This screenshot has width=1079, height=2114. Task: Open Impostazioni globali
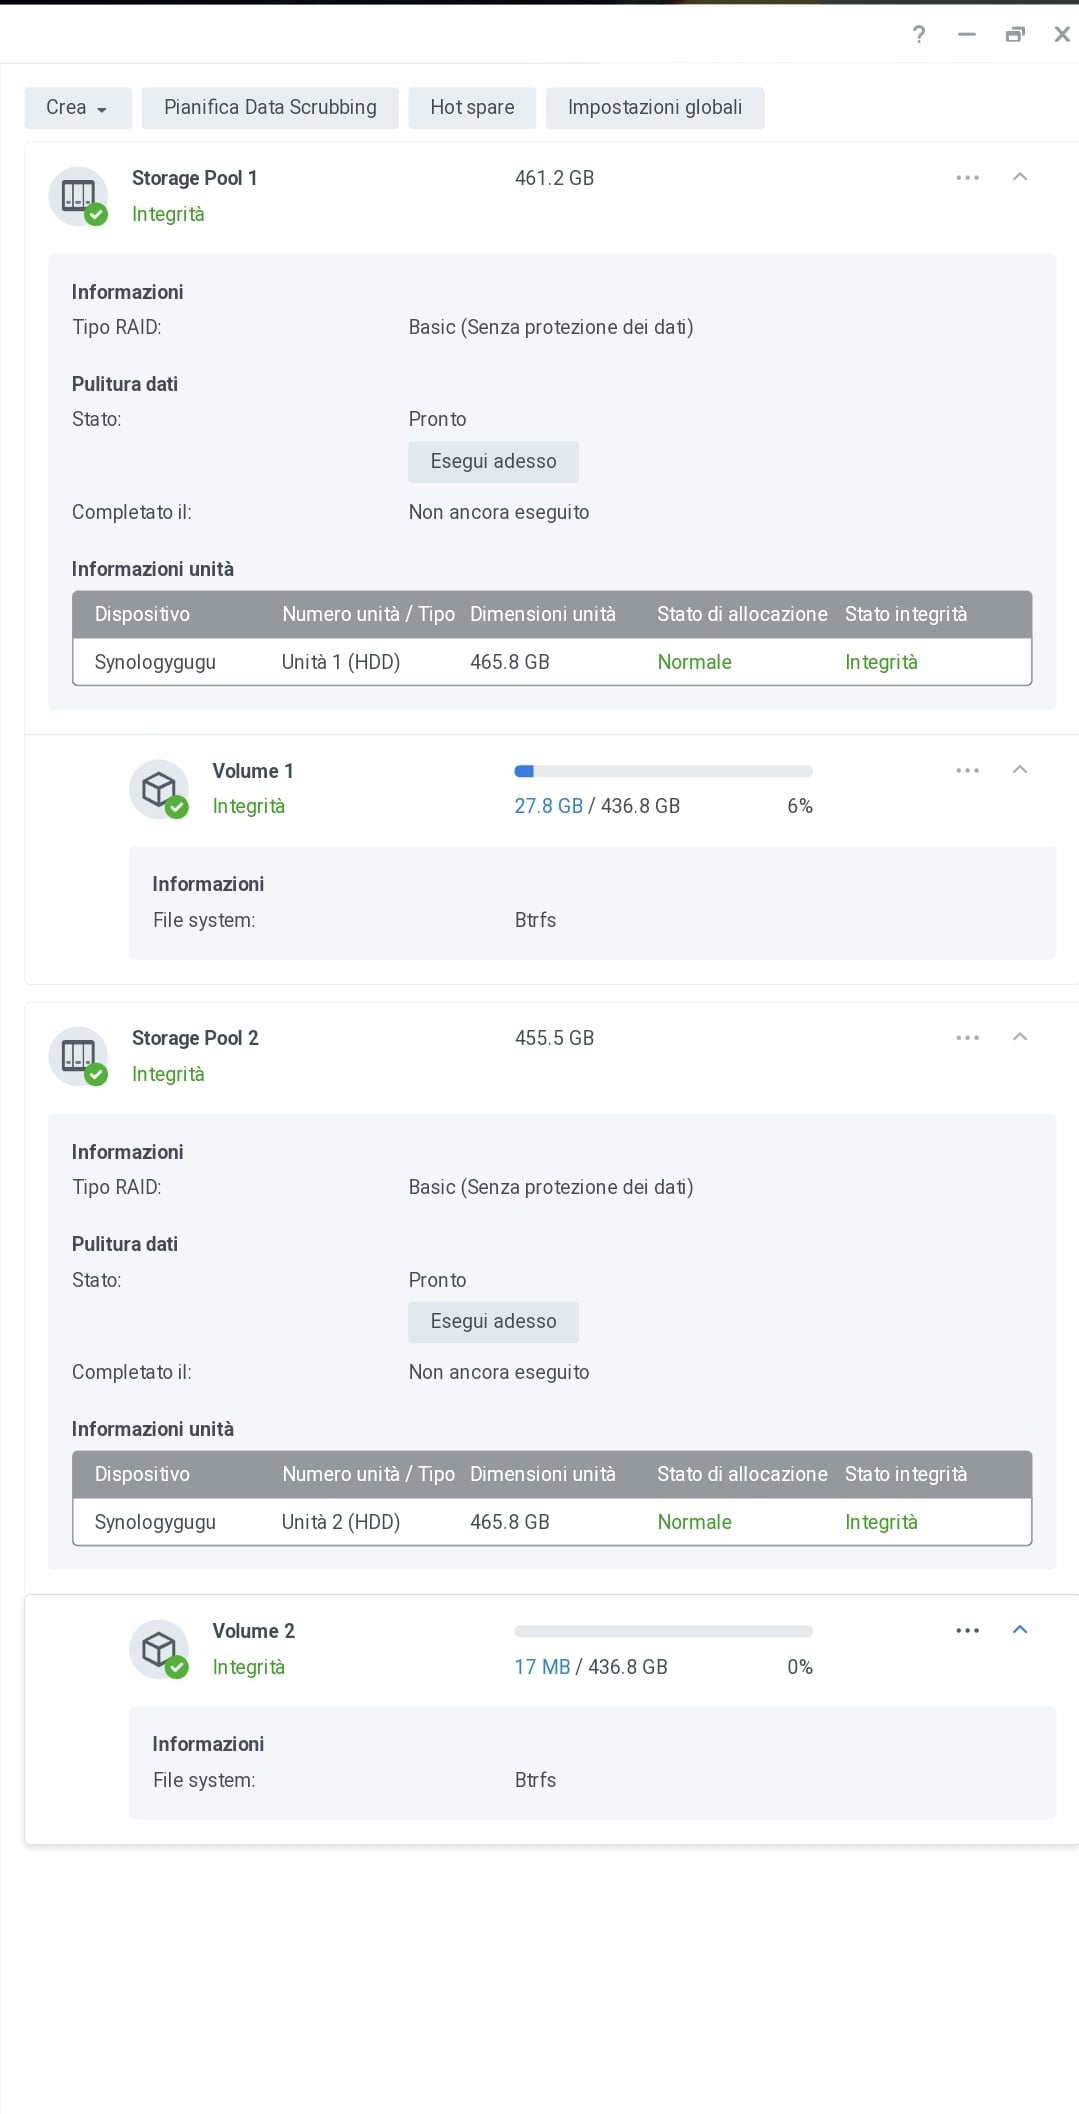point(655,108)
